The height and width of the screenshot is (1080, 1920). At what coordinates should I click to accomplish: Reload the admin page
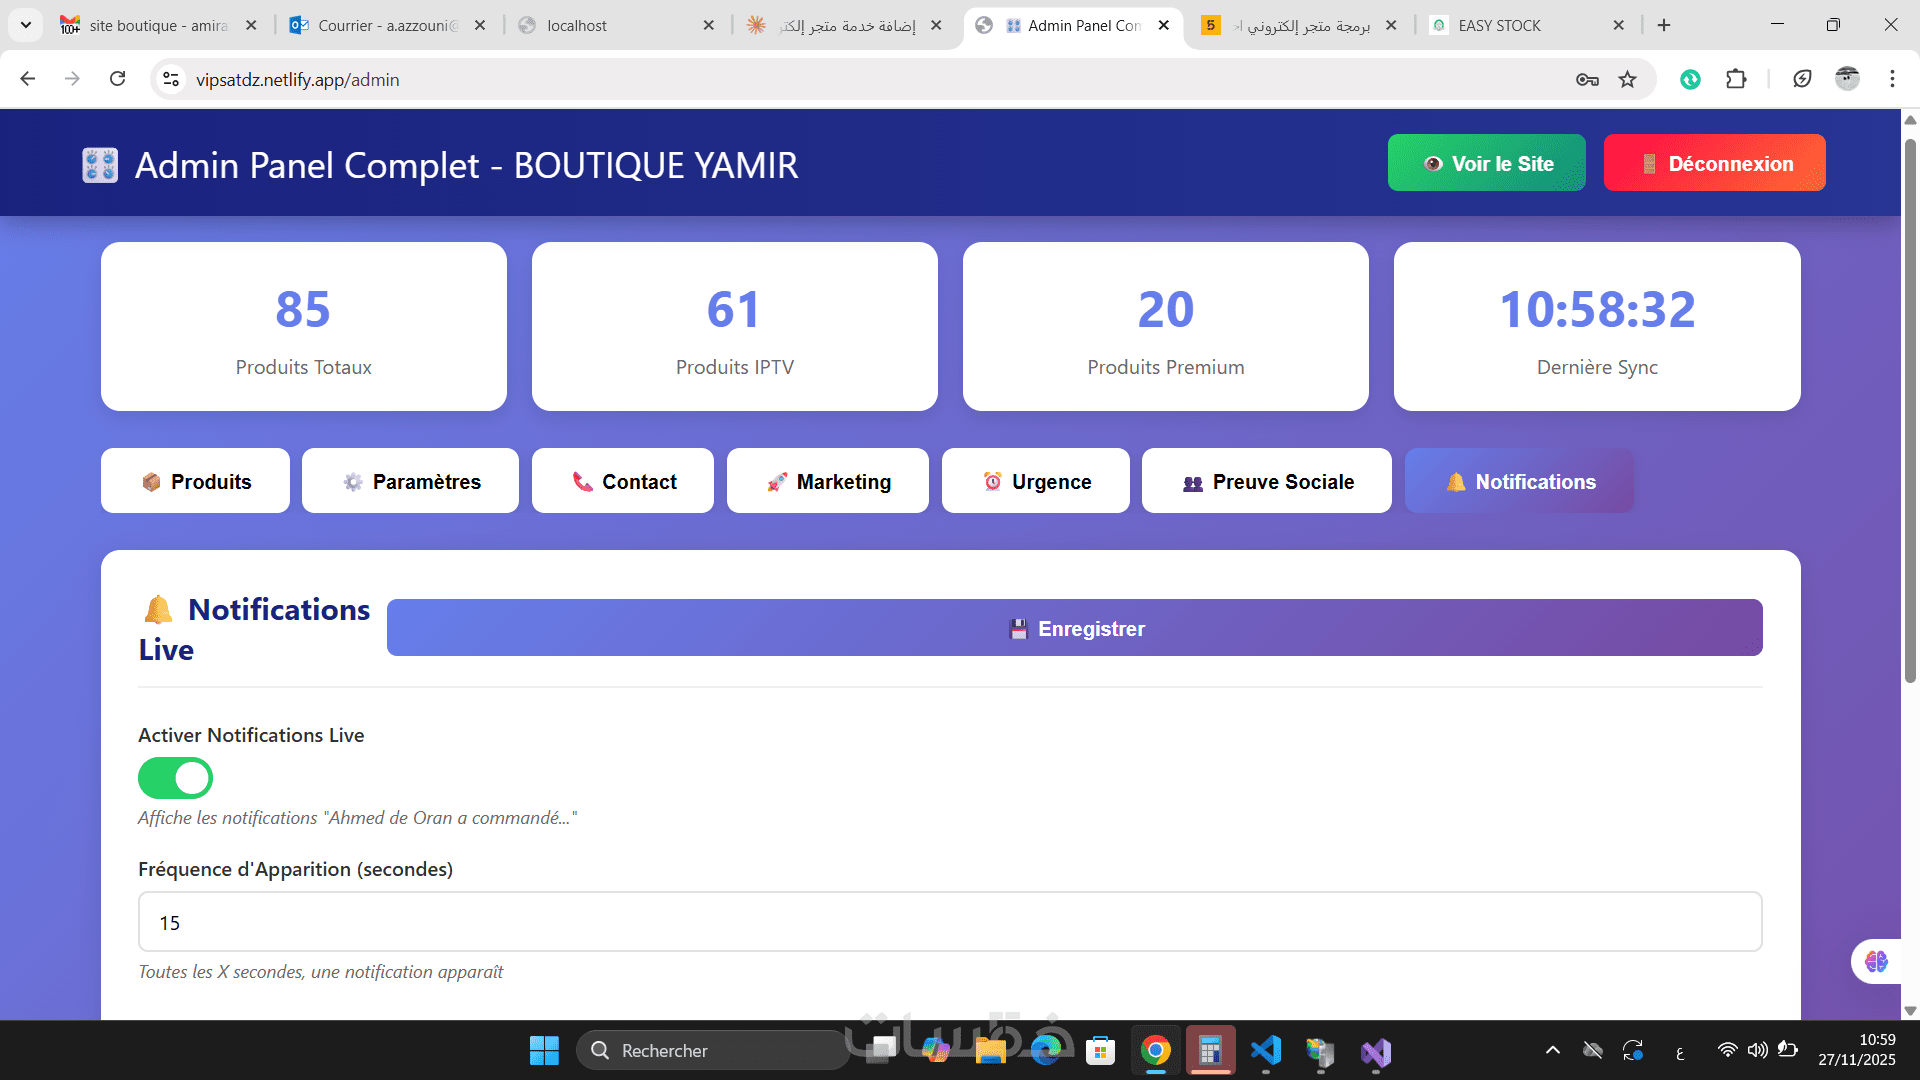pos(118,79)
